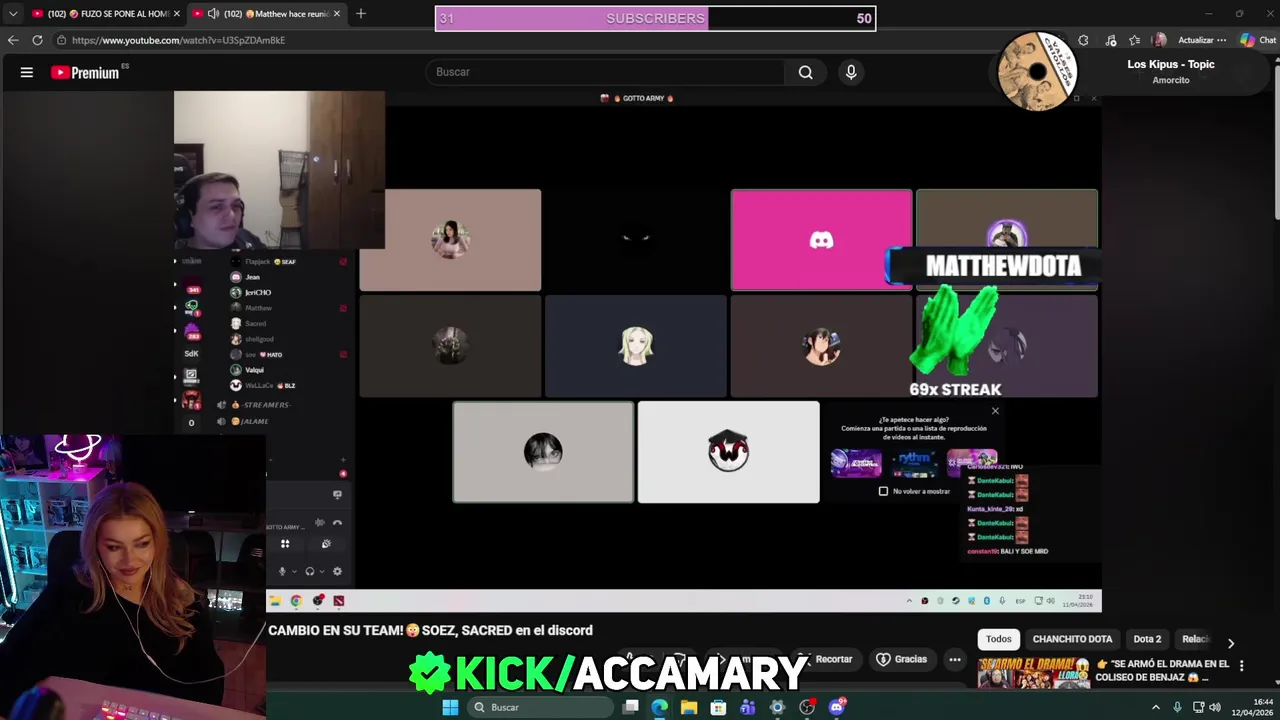Open the SE ARMÓ EL DRAMA recommended thumbnail

point(1033,673)
